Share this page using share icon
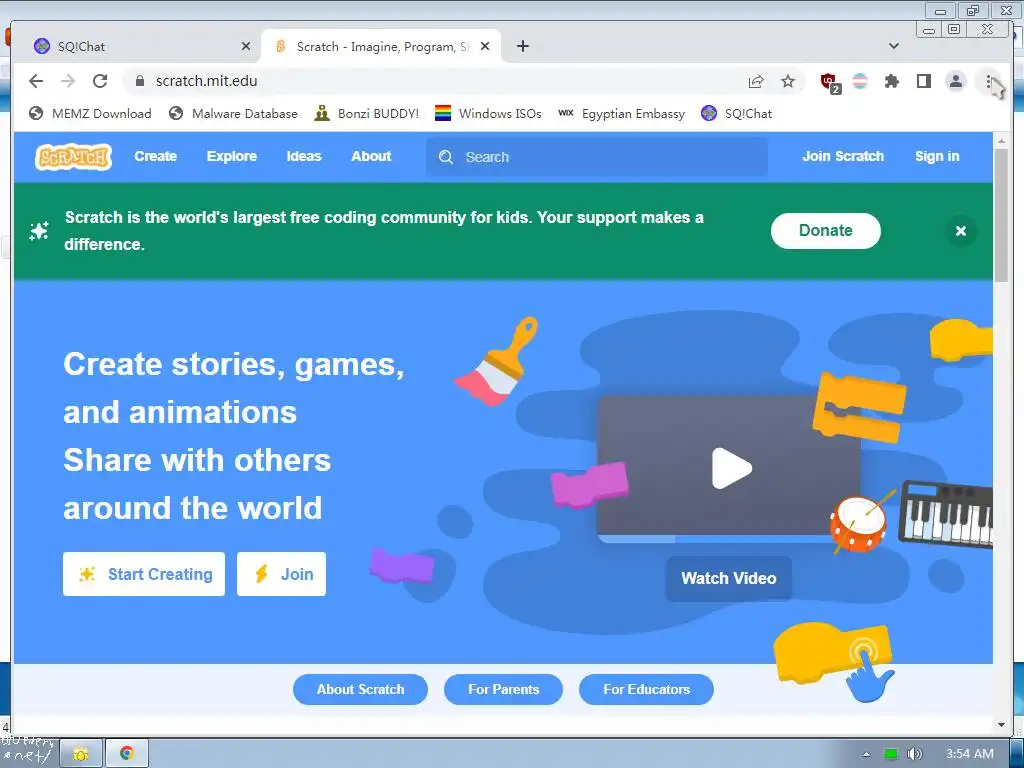 [756, 81]
